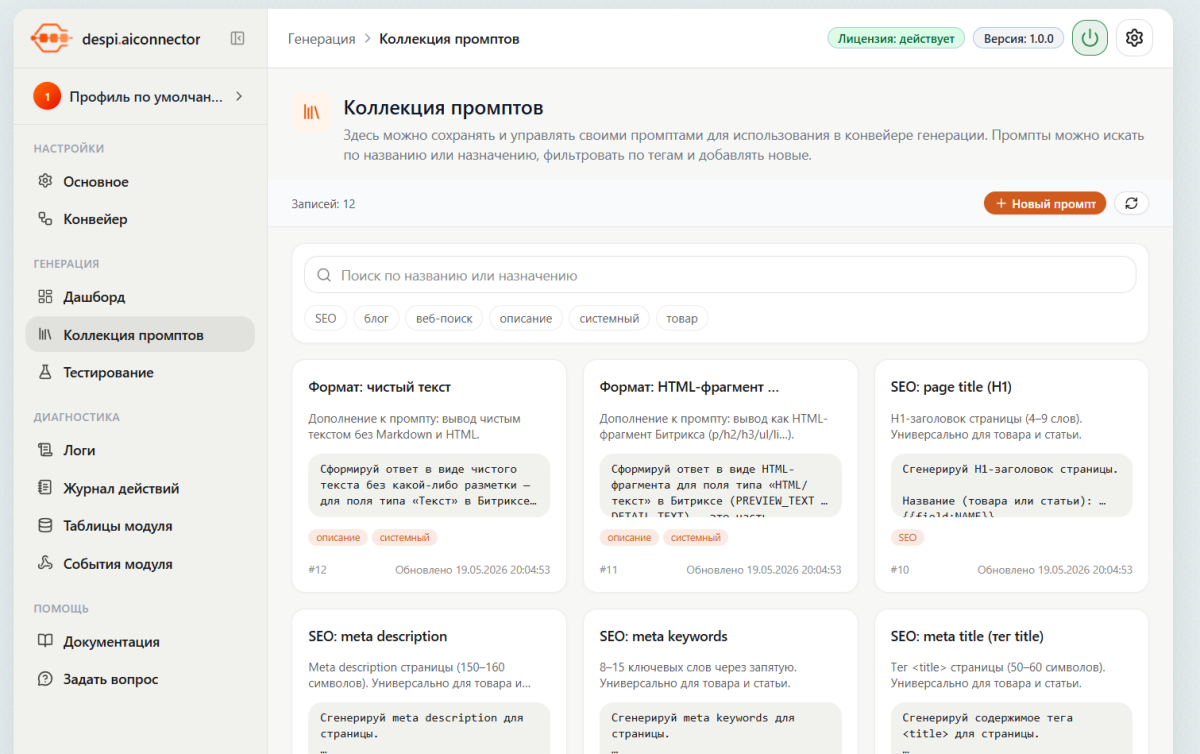
Task: Click the webhook icon for События модуля
Action: click(x=45, y=564)
